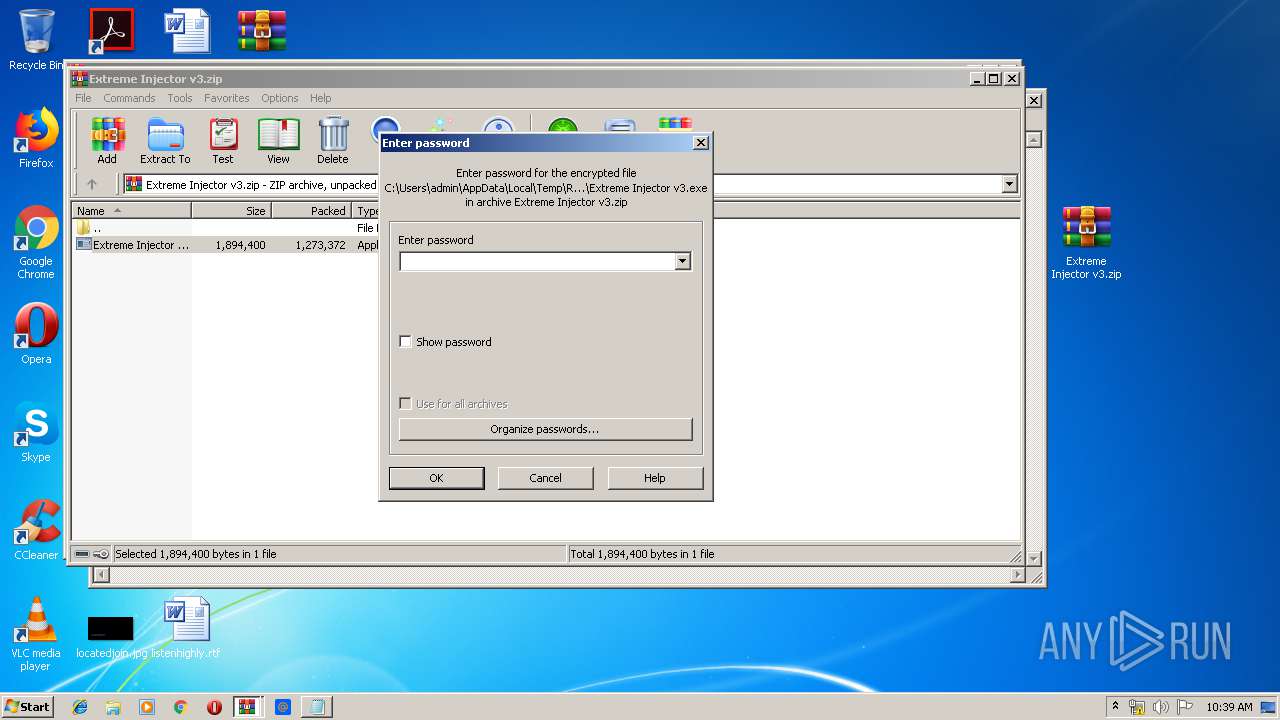Click the View toolbar icon
The height and width of the screenshot is (720, 1280).
click(x=278, y=140)
